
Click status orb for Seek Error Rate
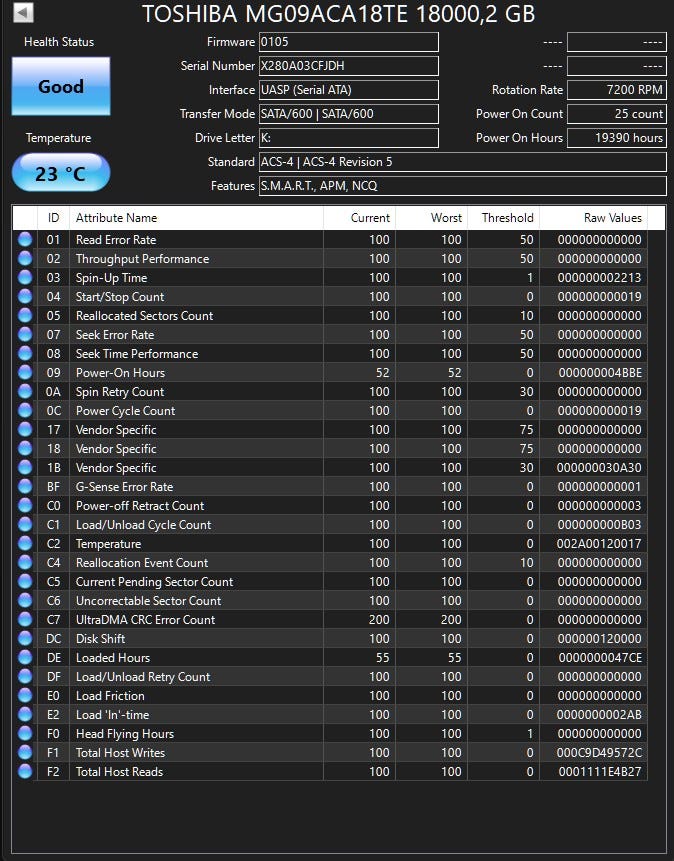click(x=25, y=334)
